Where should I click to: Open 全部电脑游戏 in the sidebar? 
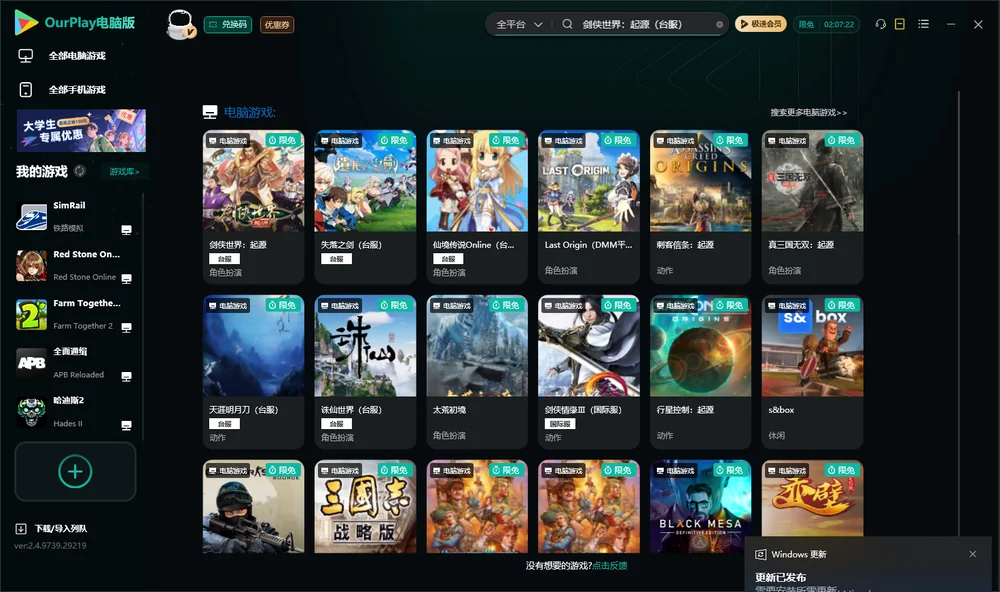pyautogui.click(x=62, y=56)
